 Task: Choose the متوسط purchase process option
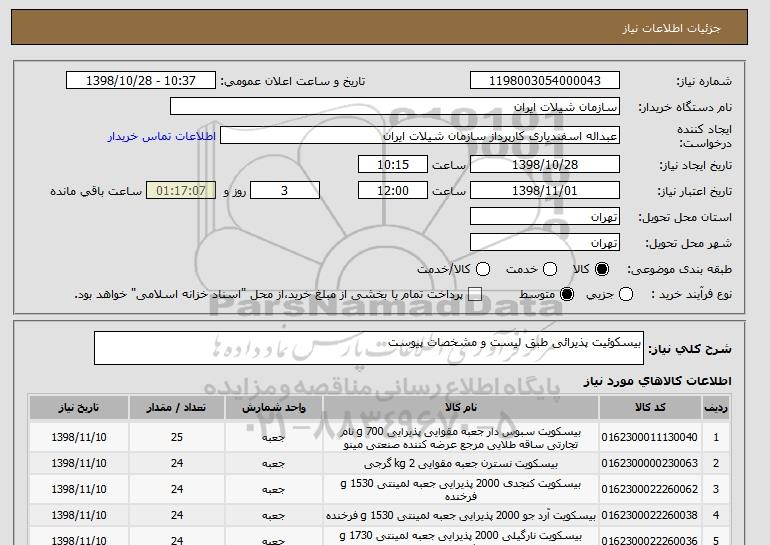click(x=567, y=294)
